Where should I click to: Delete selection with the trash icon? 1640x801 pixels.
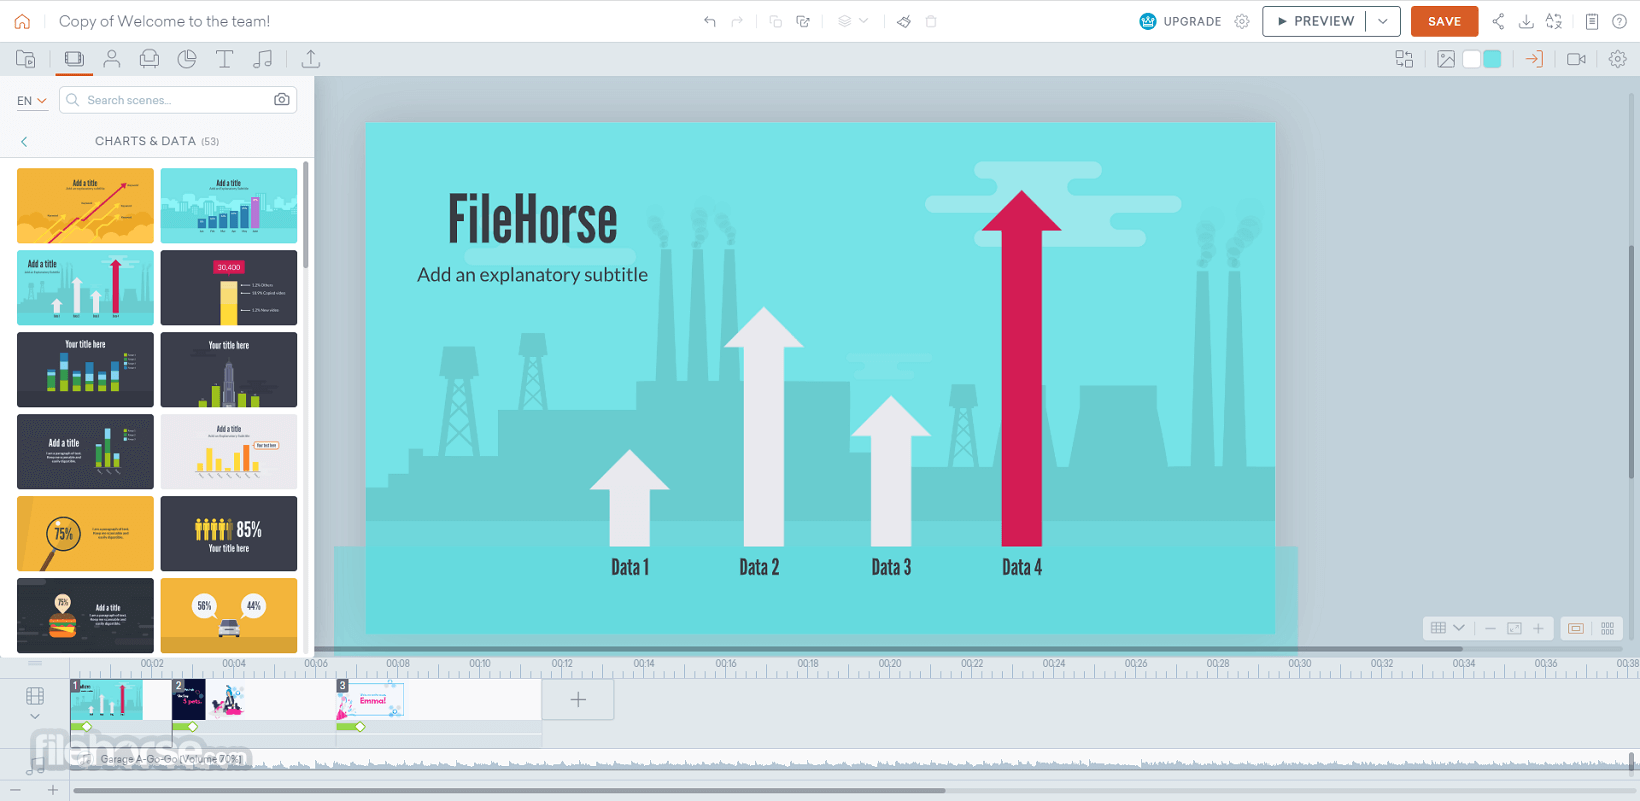tap(931, 21)
